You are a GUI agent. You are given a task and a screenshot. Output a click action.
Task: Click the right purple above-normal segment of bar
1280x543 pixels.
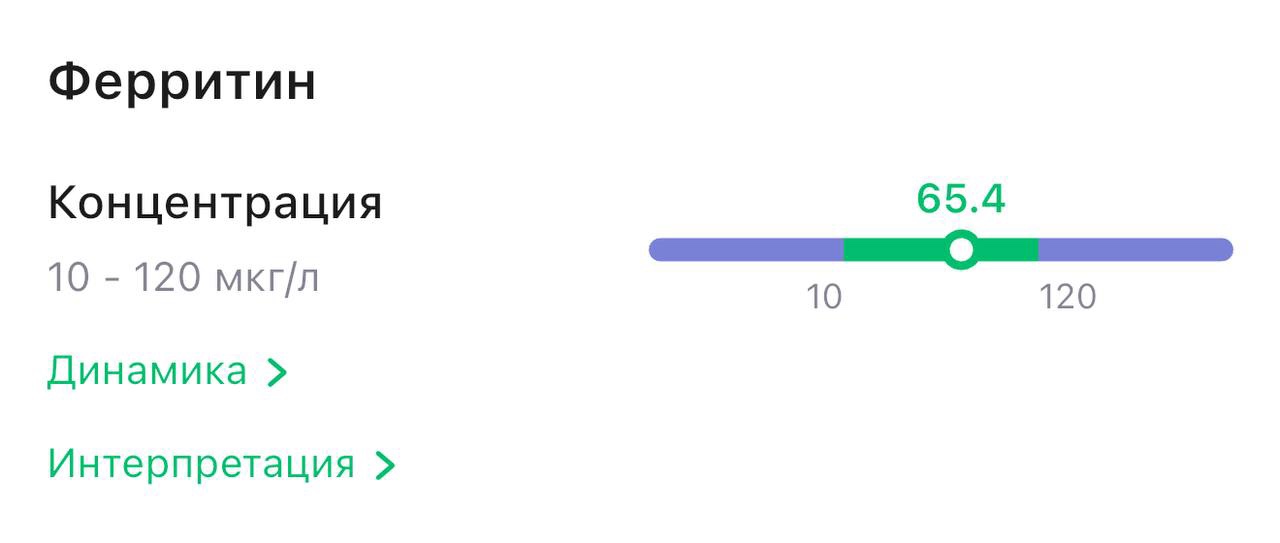[x=1135, y=250]
